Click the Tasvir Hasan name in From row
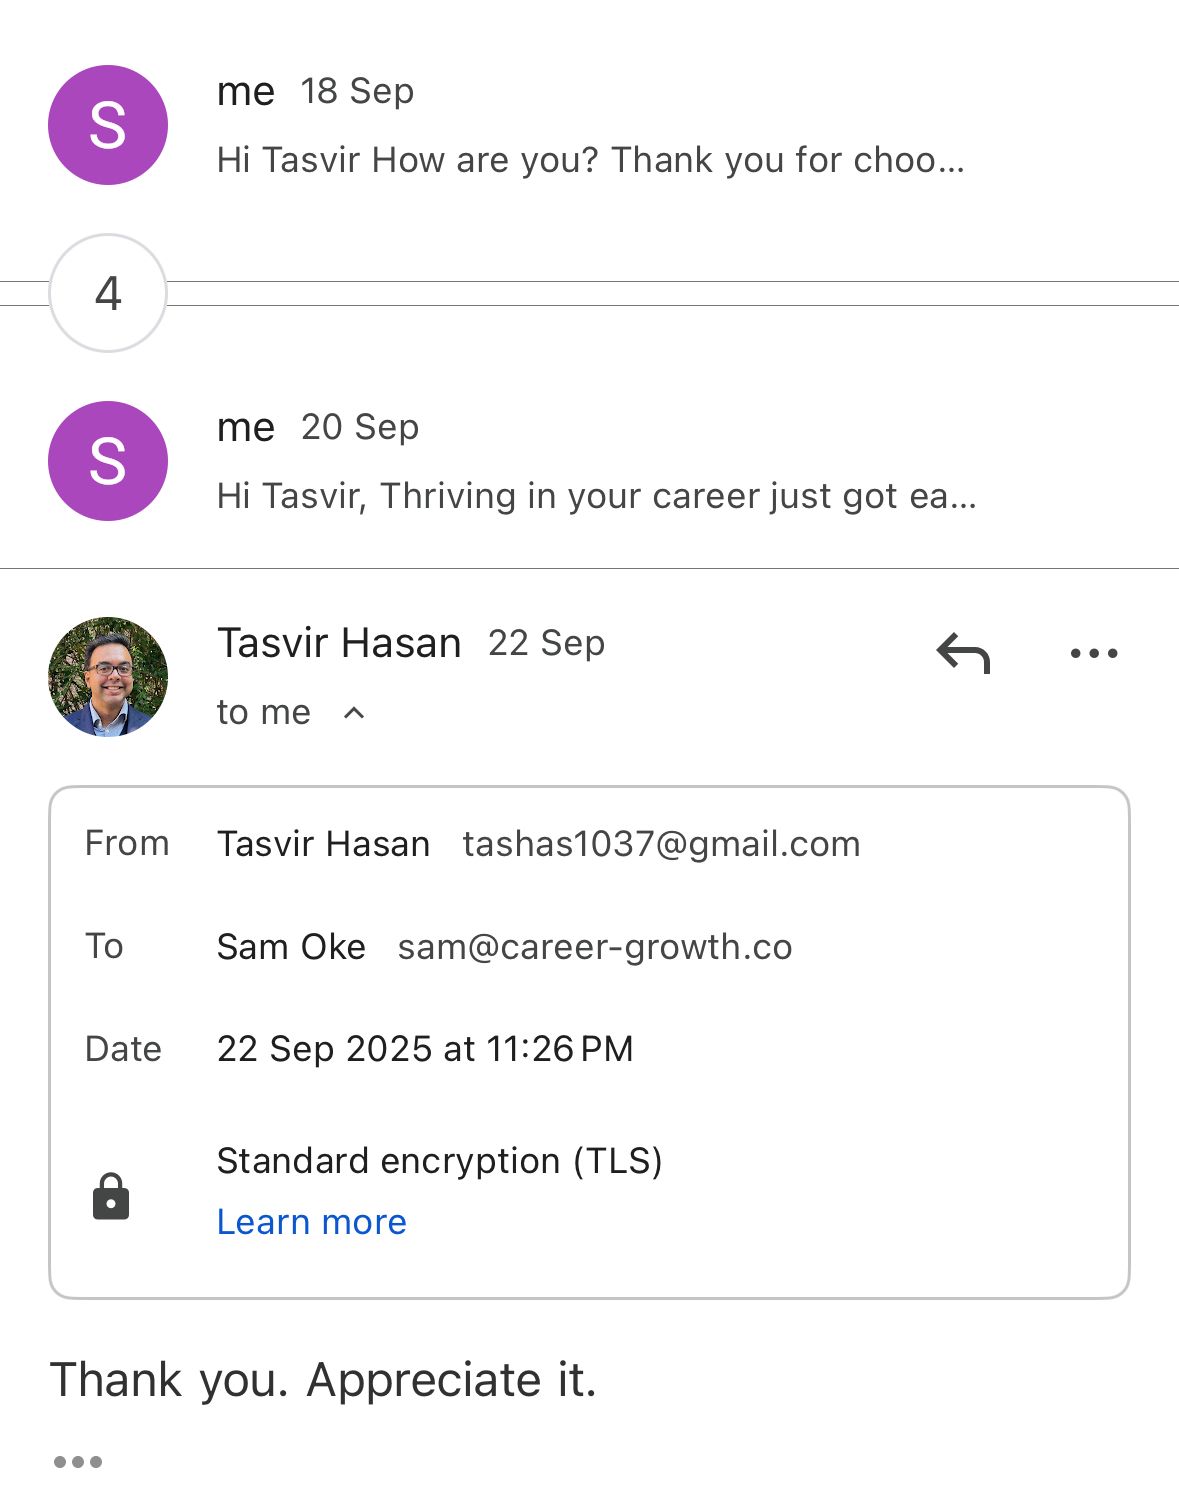Viewport: 1179px width, 1504px height. coord(323,844)
